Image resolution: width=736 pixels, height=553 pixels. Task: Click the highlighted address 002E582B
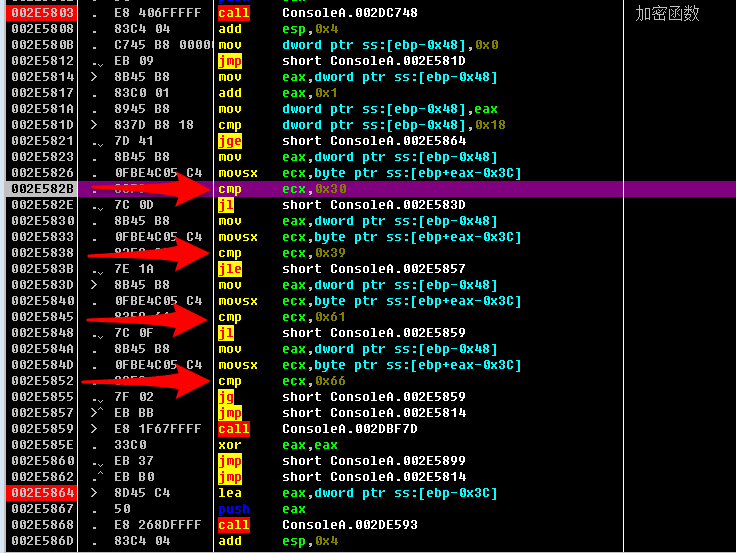pos(42,189)
